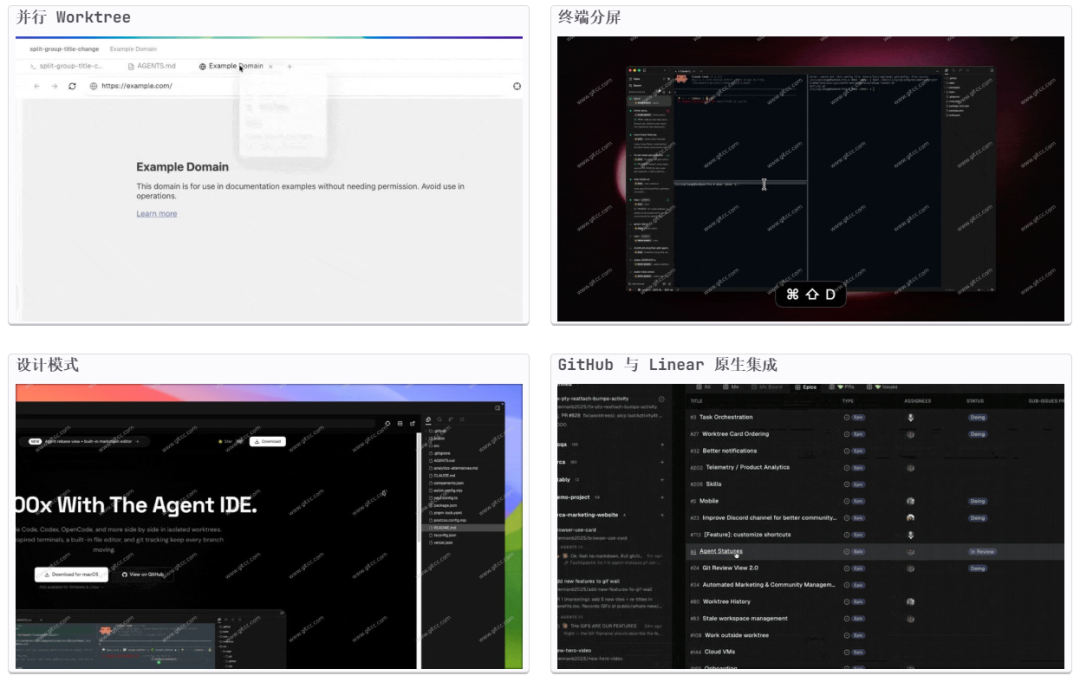Viewport: 1080px width, 682px height.
Task: Click the STATUS column header
Action: [975, 401]
